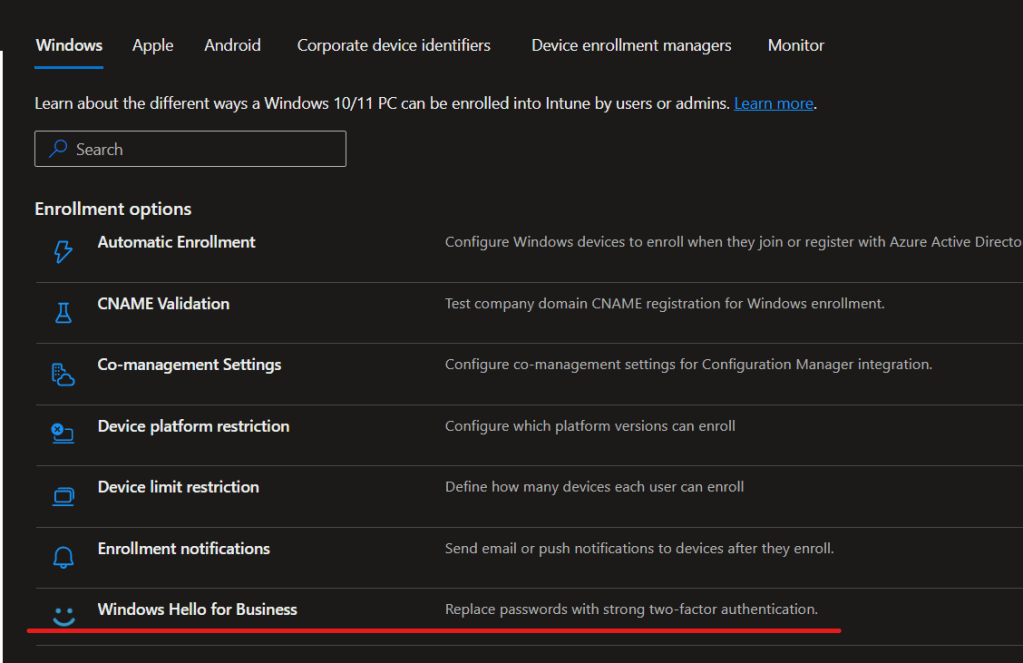The height and width of the screenshot is (663, 1023).
Task: Click the Windows Hello smiley icon
Action: (x=63, y=617)
